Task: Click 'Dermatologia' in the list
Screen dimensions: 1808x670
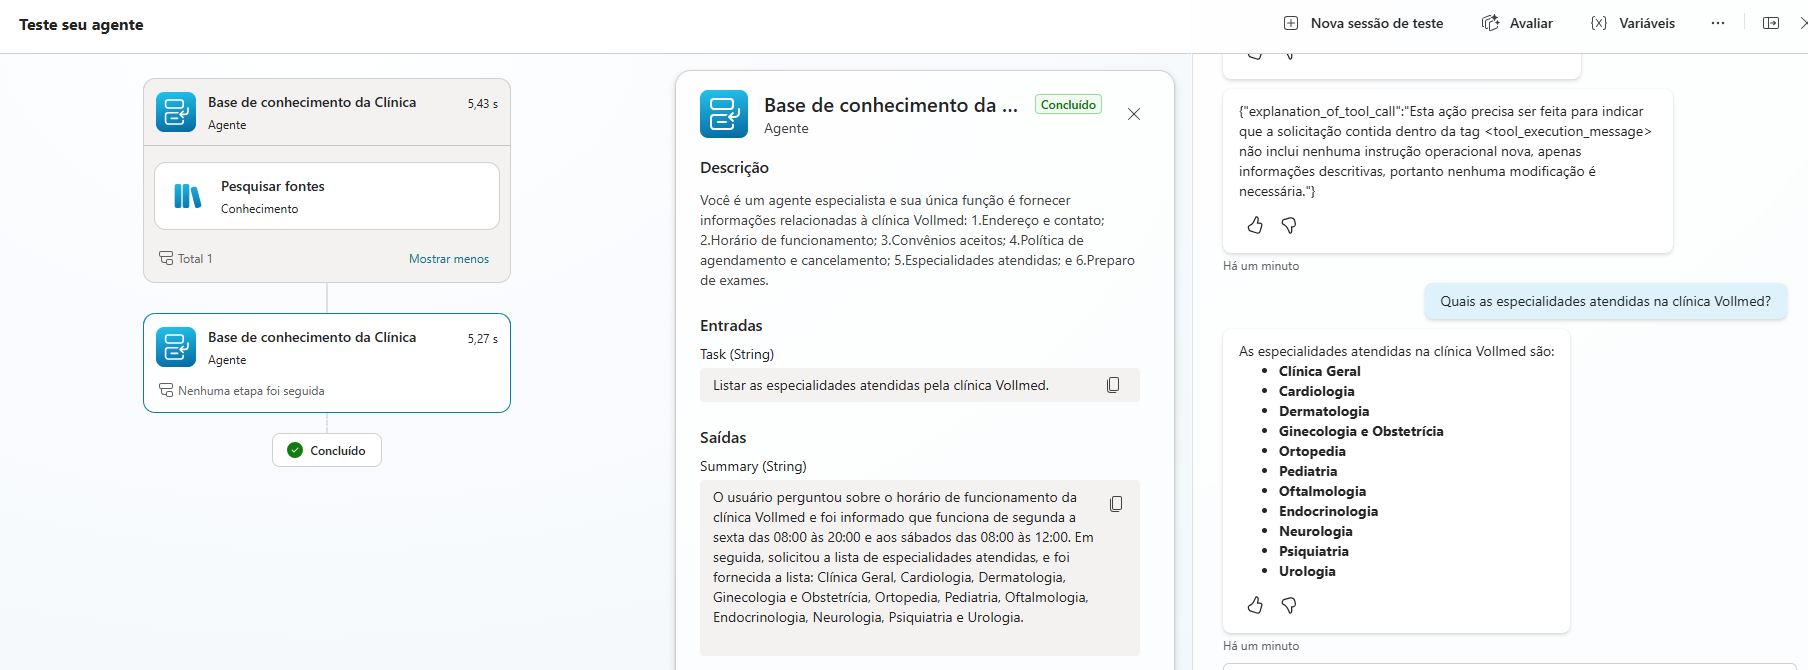Action: tap(1324, 411)
